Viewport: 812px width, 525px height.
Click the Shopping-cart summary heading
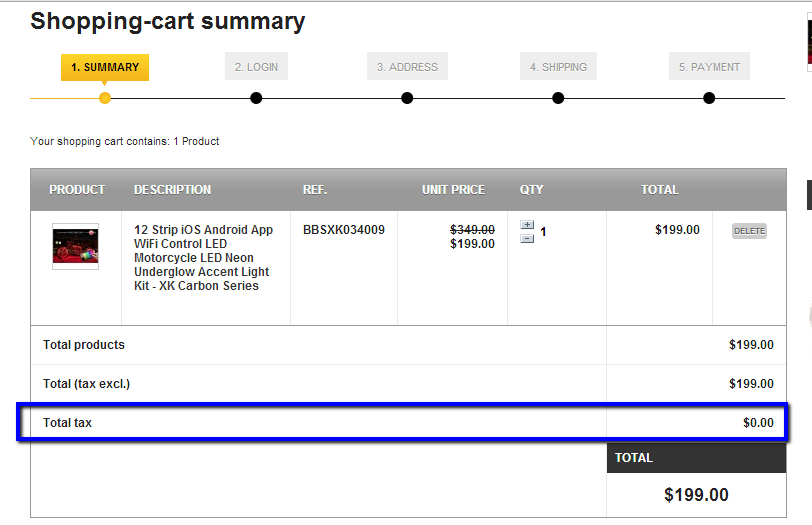168,22
